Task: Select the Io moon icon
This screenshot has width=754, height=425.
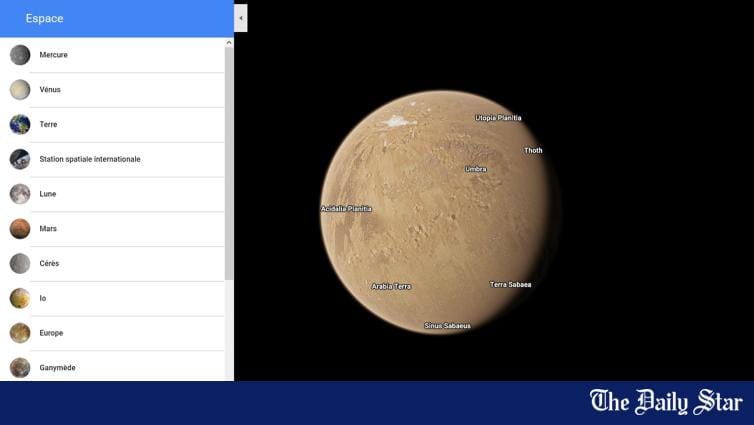Action: click(x=20, y=298)
